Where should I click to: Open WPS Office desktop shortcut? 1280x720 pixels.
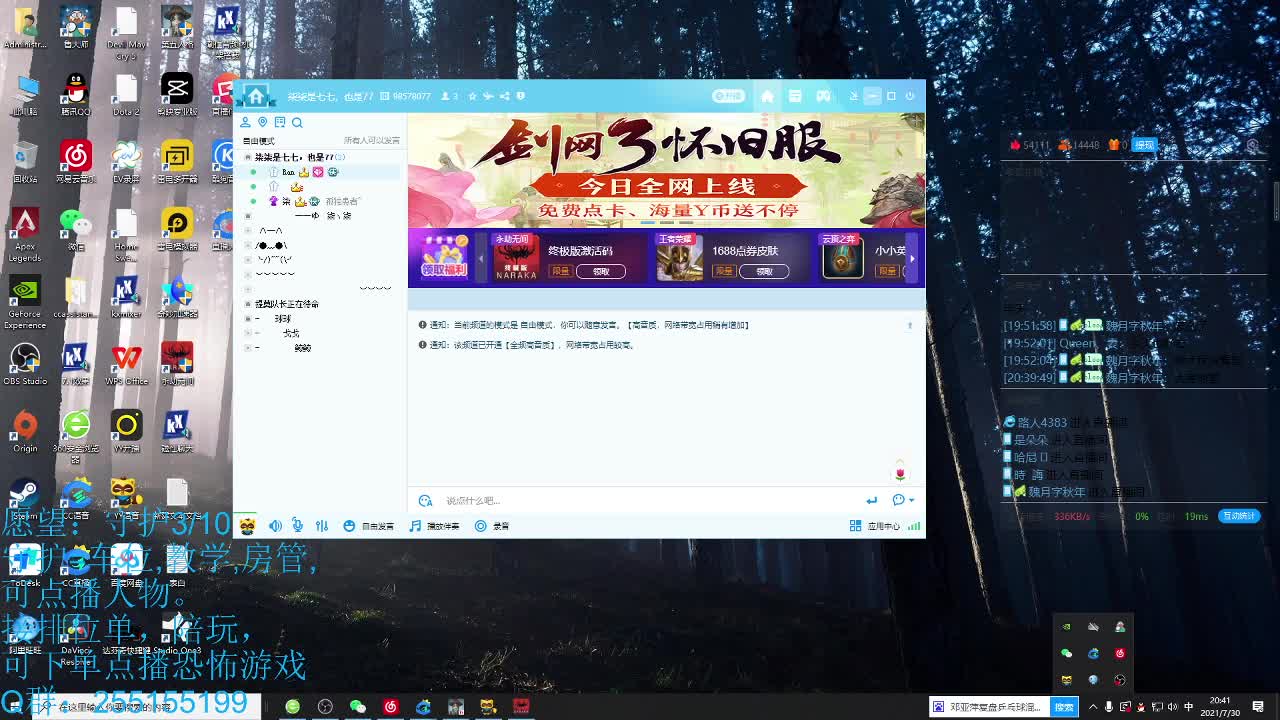(126, 365)
